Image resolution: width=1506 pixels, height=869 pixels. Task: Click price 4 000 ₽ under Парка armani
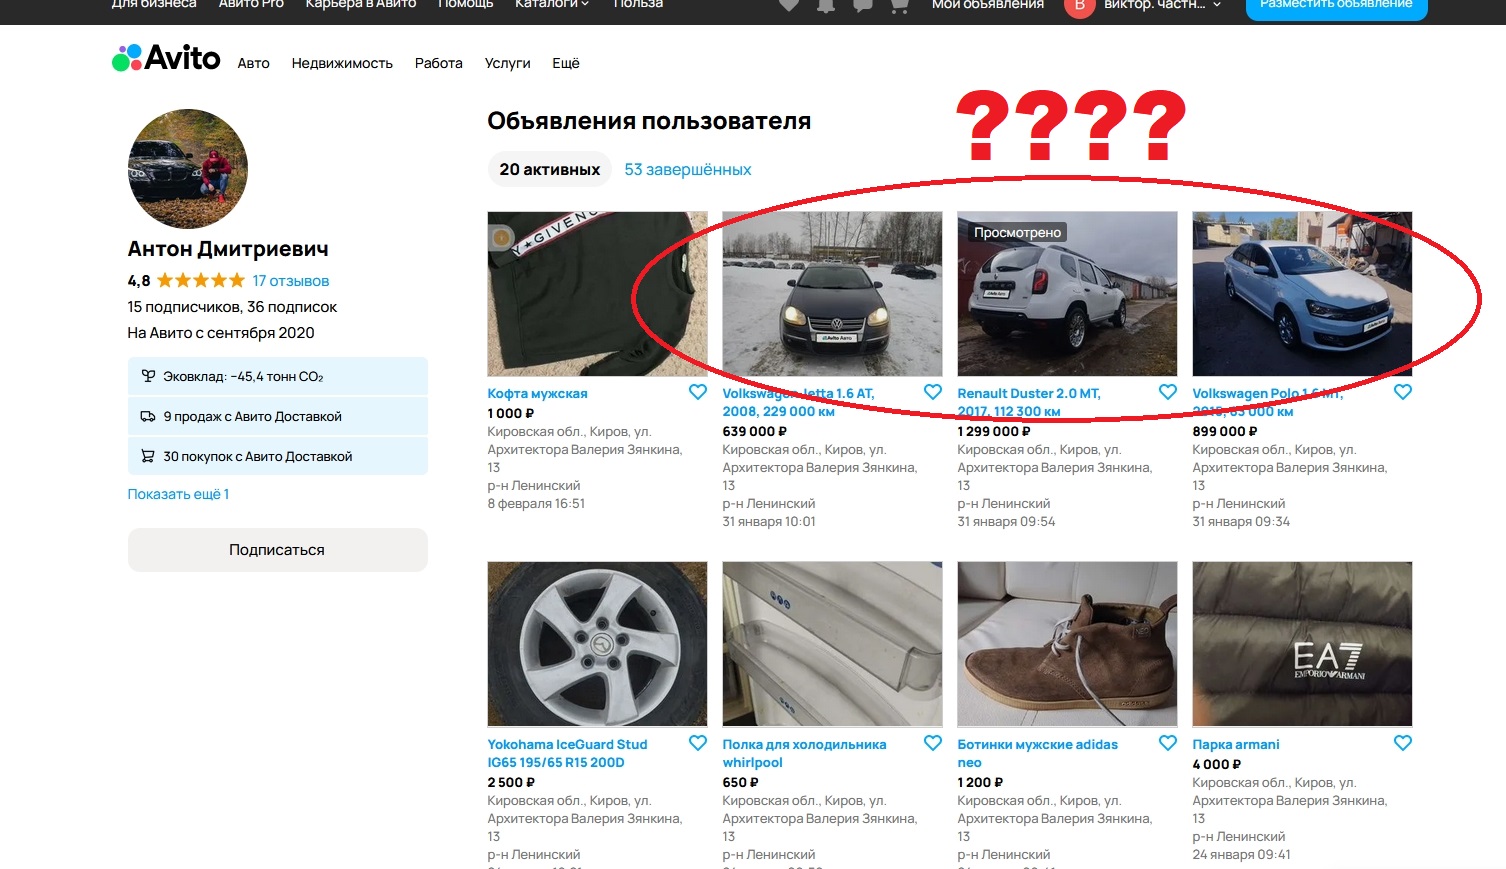tap(1217, 765)
